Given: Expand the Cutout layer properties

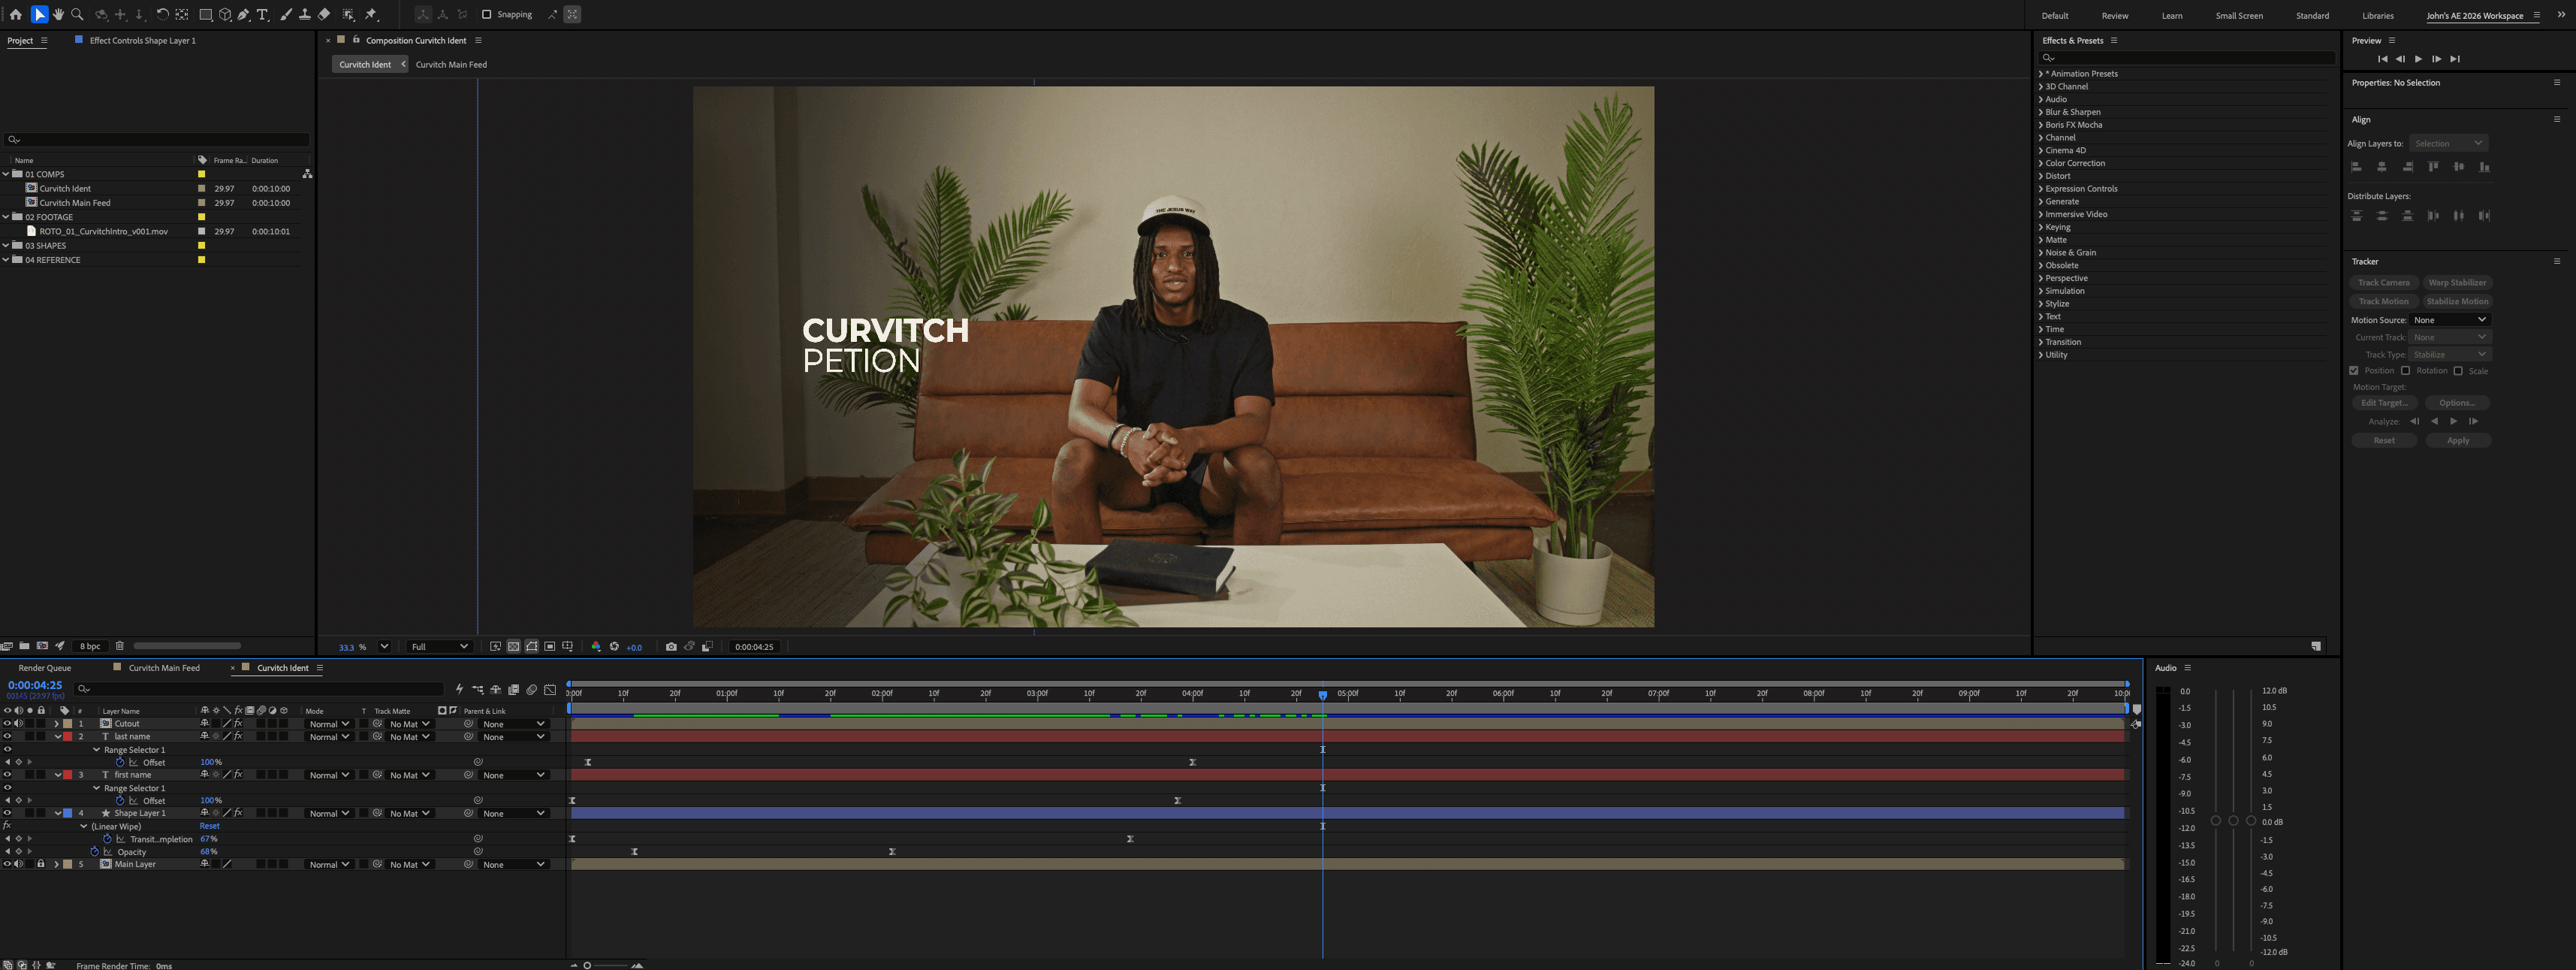Looking at the screenshot, I should [56, 724].
